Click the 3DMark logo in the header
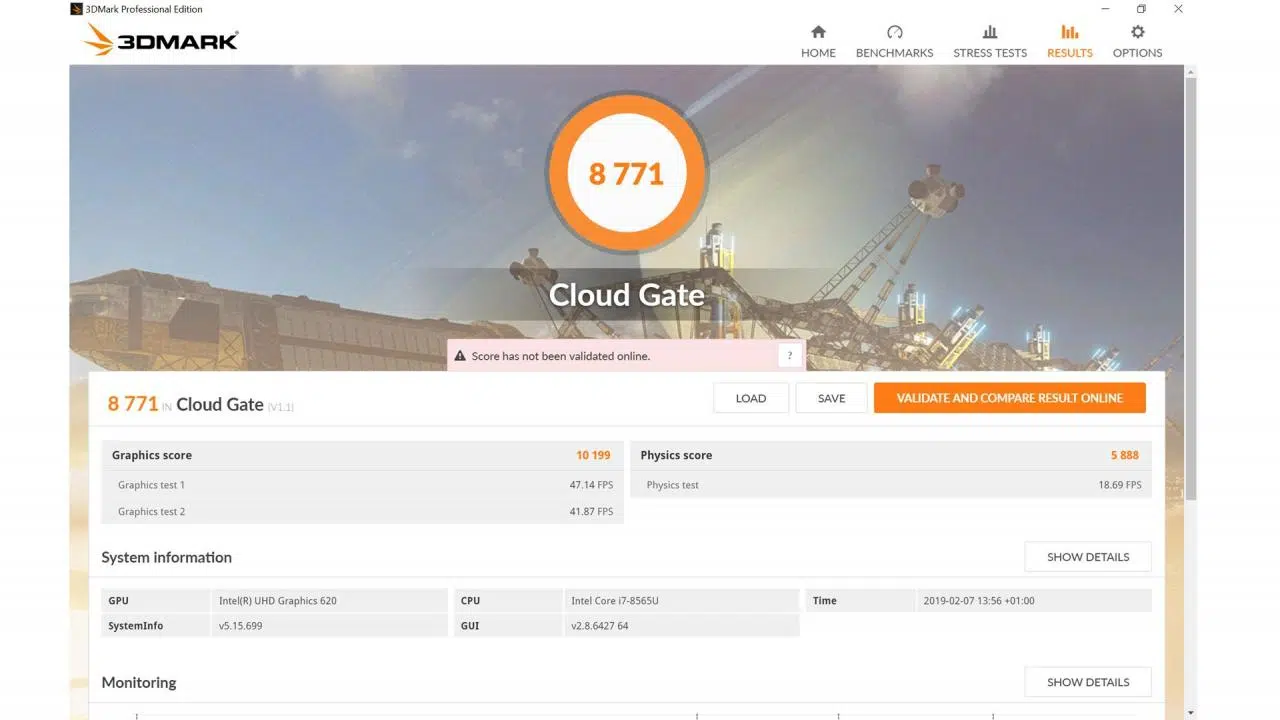 [x=160, y=40]
